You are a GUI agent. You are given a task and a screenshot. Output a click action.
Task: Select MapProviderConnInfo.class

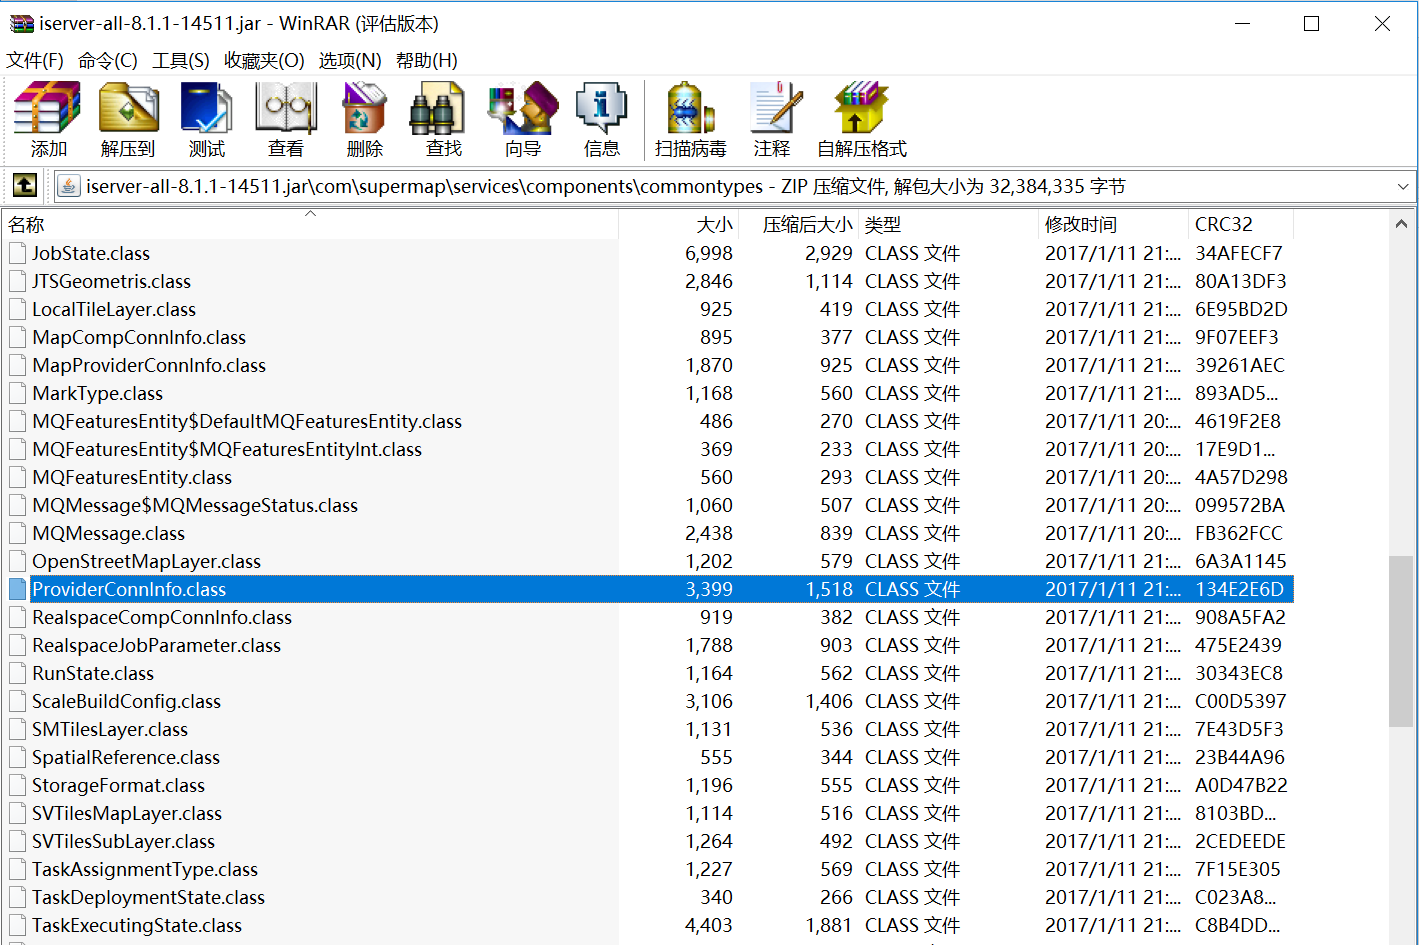tap(149, 365)
